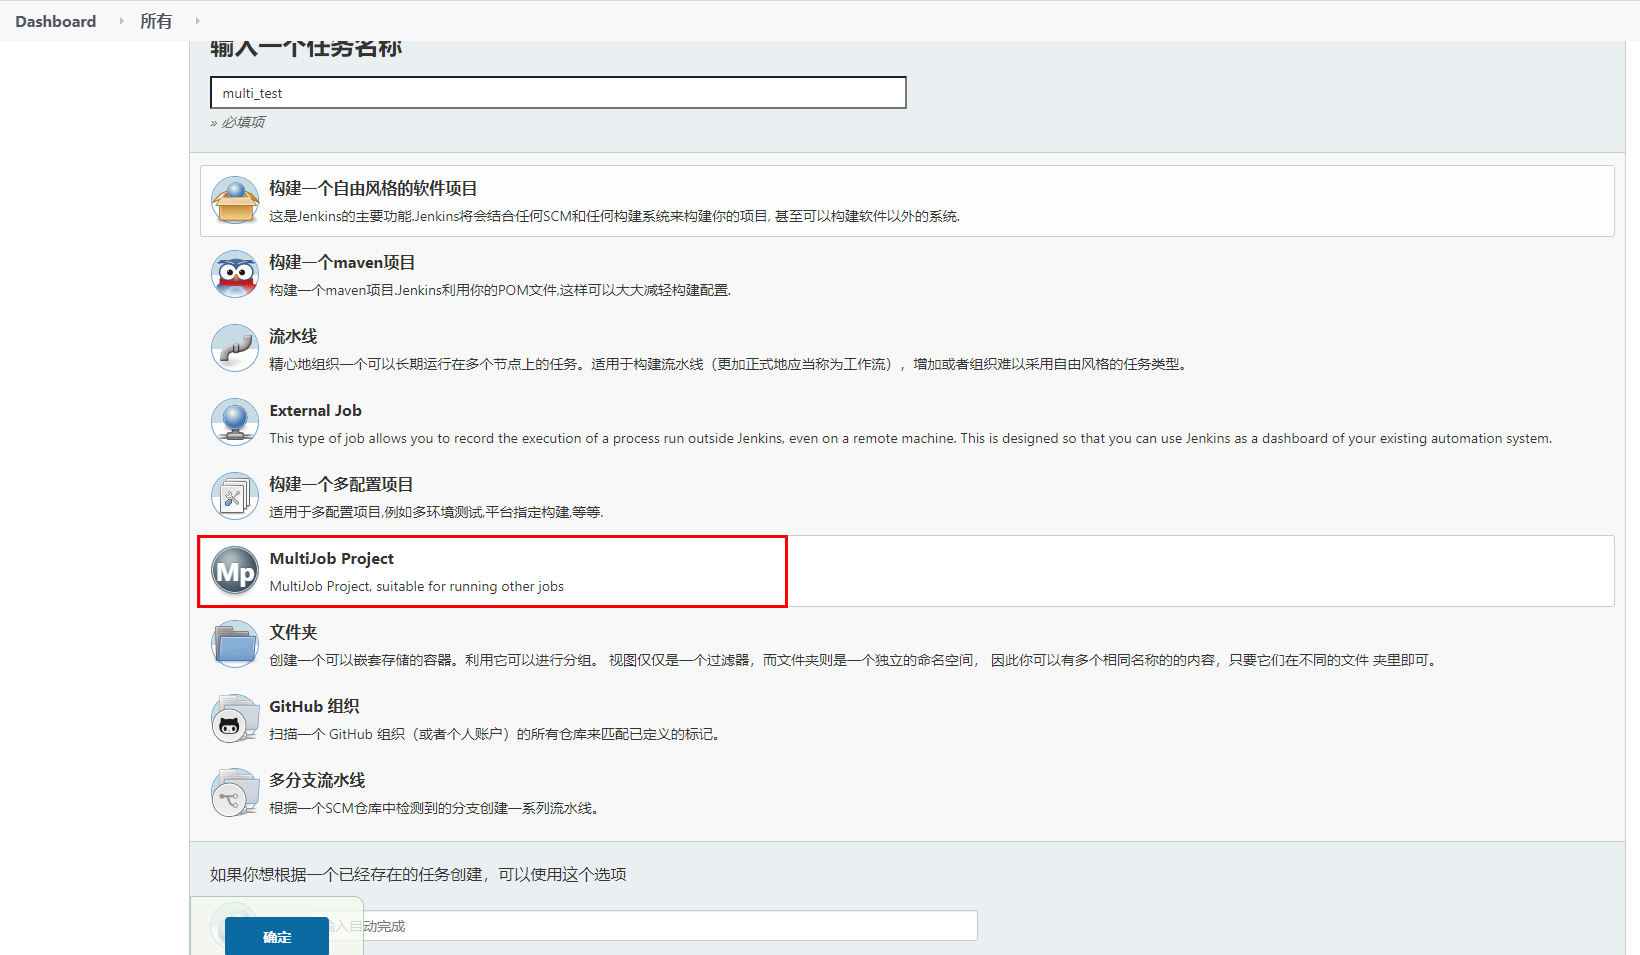Viewport: 1640px width, 955px height.
Task: Select '构建一个多配置项目' title
Action: [x=341, y=484]
